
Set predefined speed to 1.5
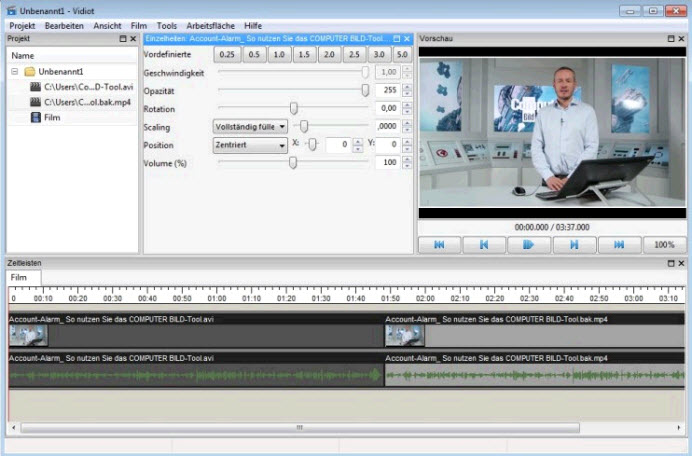(x=304, y=55)
